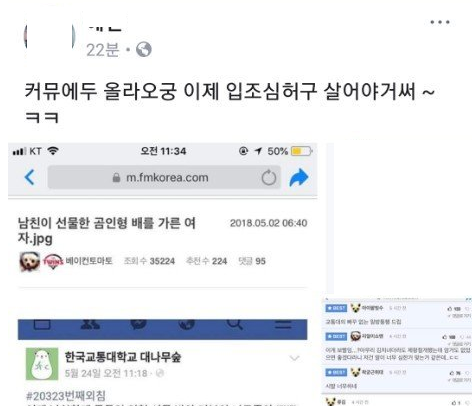Viewport: 472px width, 406px height.
Task: Select the news feed icon in blue bar
Action: [42, 324]
